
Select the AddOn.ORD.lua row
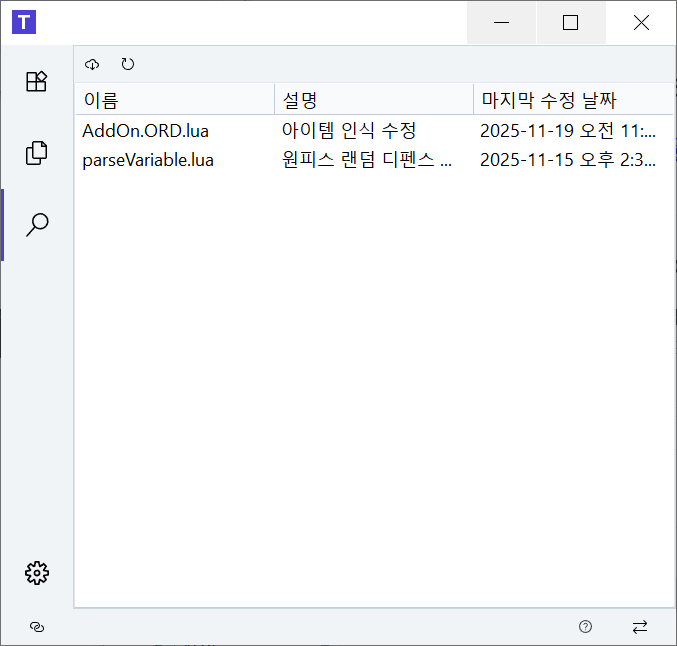[x=374, y=131]
